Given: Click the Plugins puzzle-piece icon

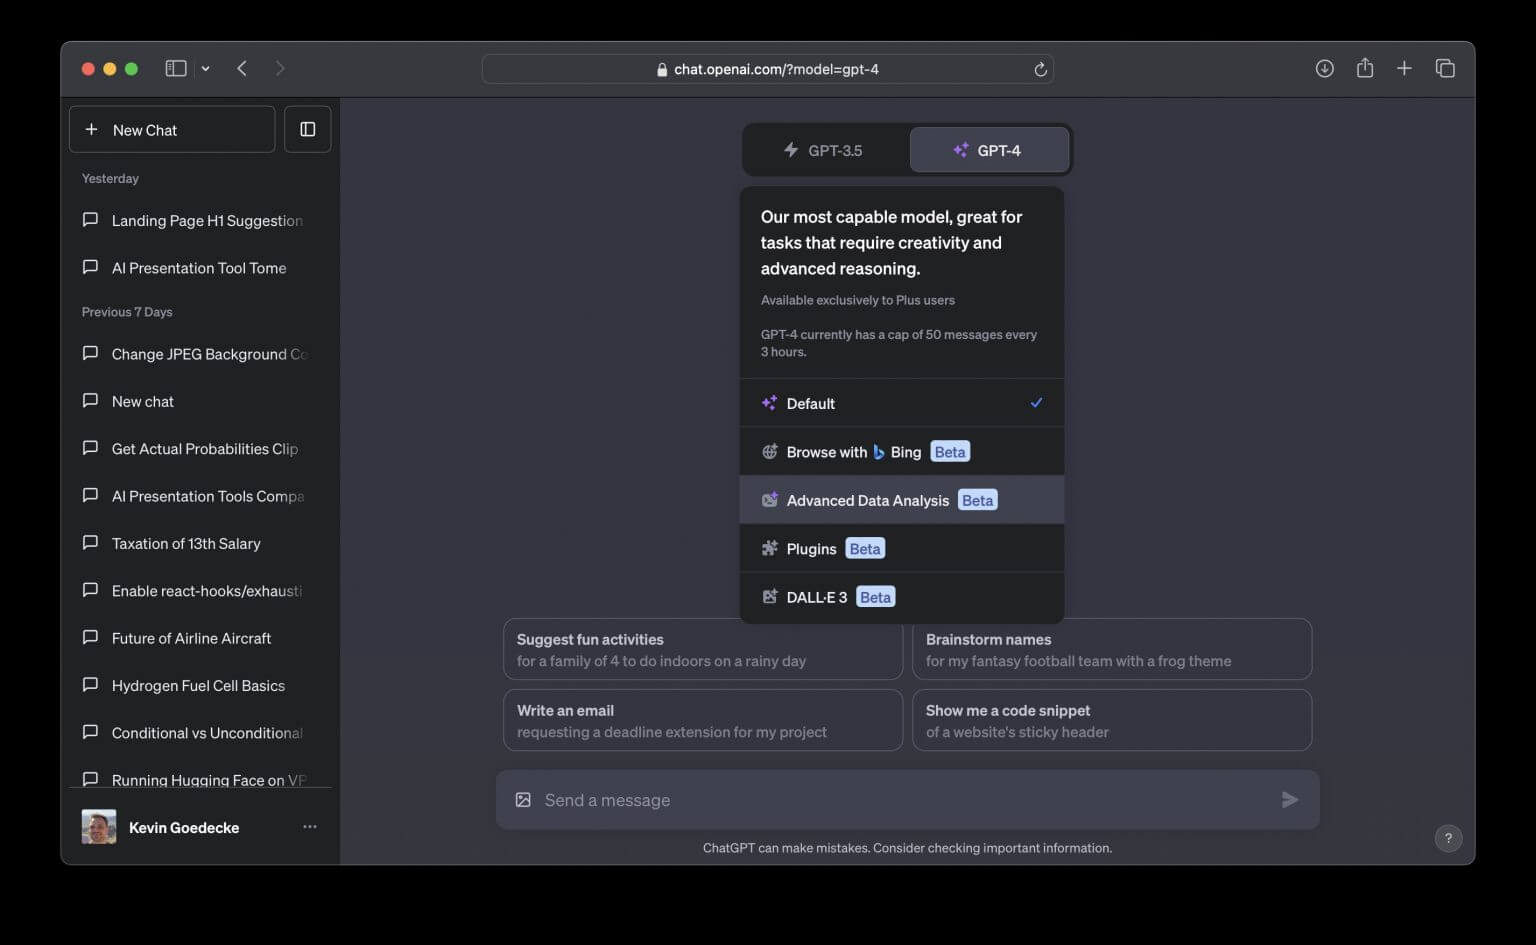Looking at the screenshot, I should click(769, 548).
